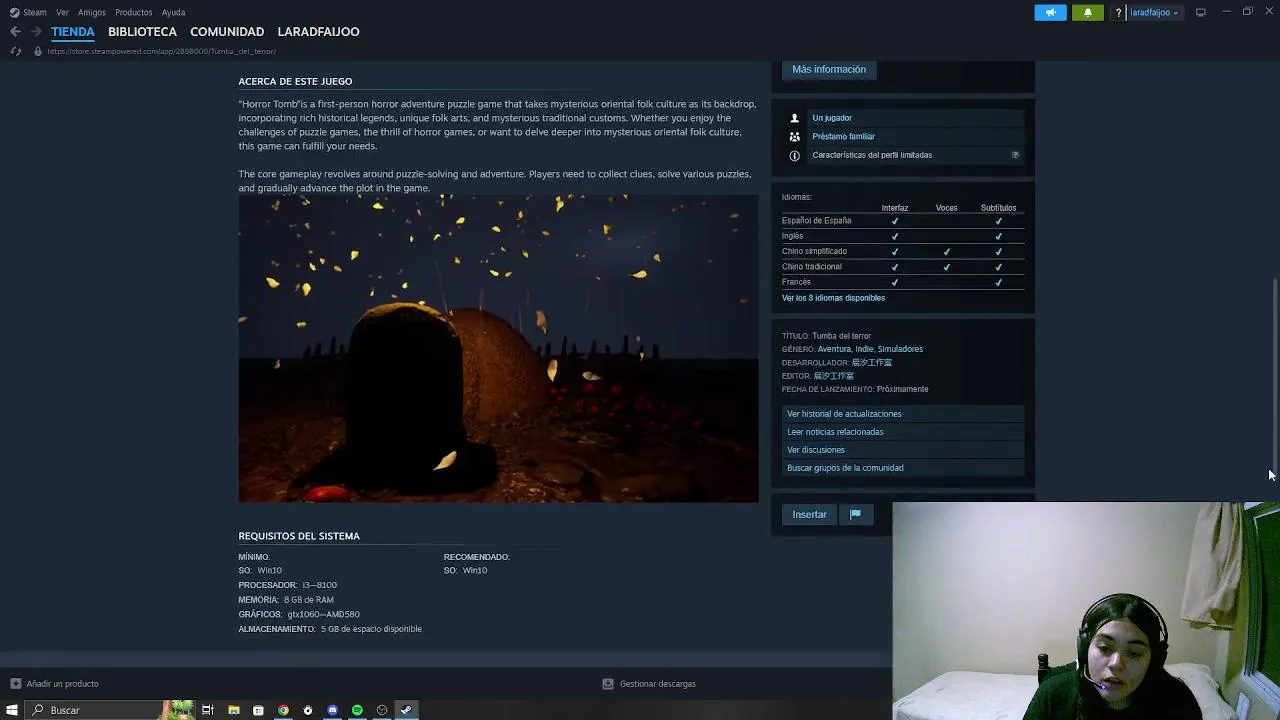Viewport: 1280px width, 720px height.
Task: Click the Chino simplificado language row
Action: point(903,252)
